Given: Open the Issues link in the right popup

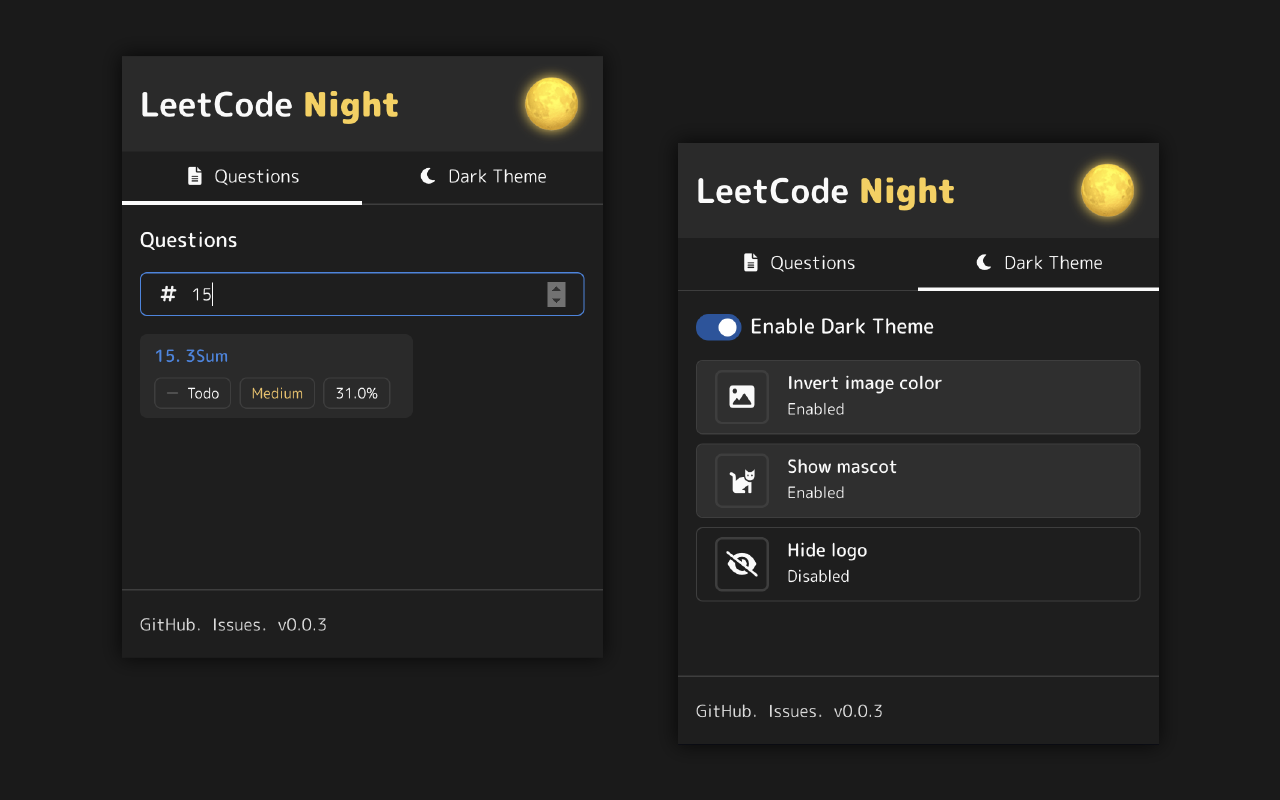Looking at the screenshot, I should pyautogui.click(x=793, y=711).
